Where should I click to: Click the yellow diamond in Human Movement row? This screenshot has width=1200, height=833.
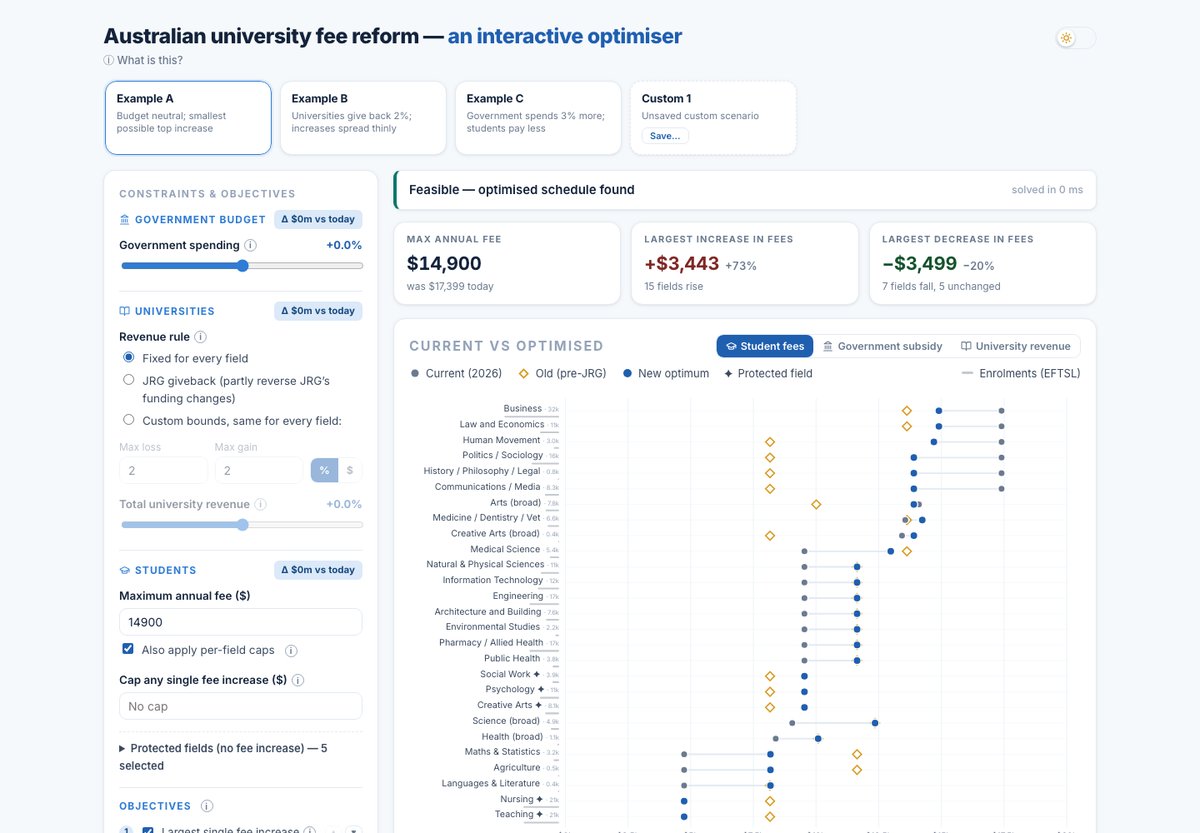770,441
